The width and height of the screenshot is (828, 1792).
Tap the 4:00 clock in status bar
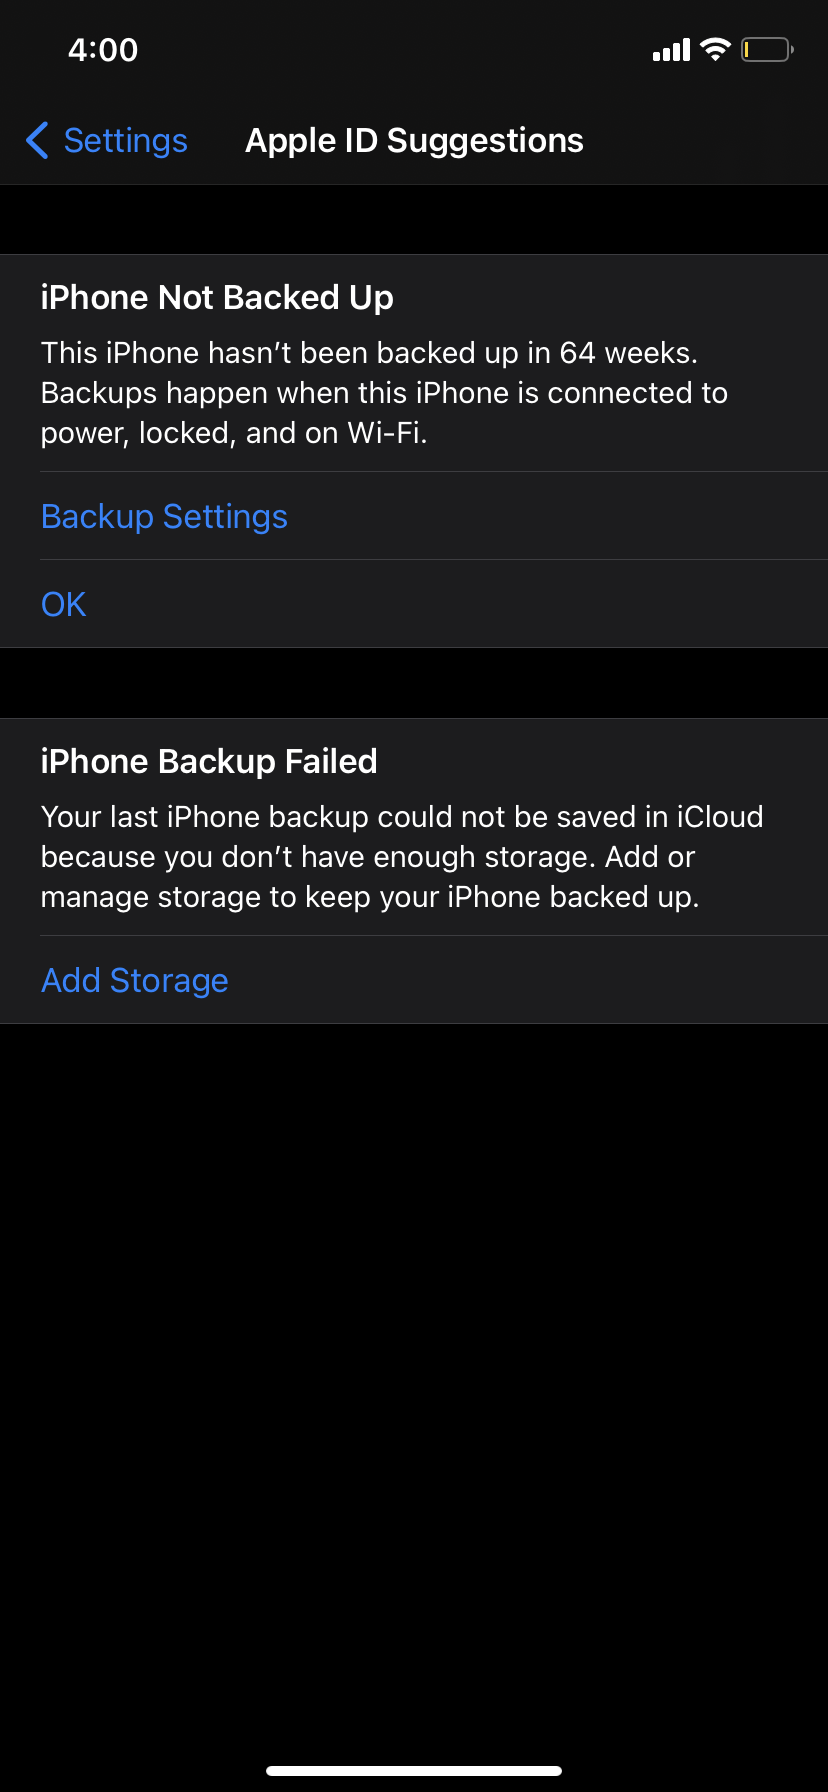(x=103, y=50)
